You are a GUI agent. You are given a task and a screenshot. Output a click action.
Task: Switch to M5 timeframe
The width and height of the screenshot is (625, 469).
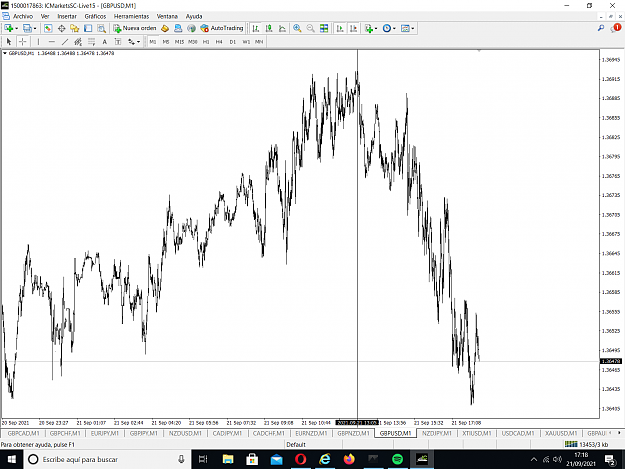coord(166,42)
